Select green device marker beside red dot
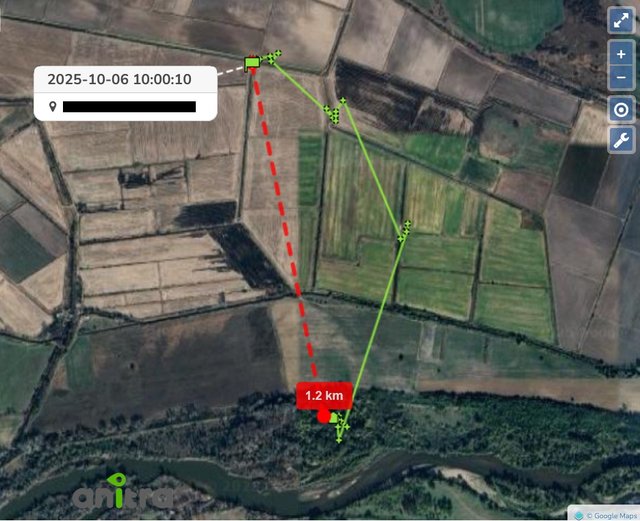 click(334, 418)
